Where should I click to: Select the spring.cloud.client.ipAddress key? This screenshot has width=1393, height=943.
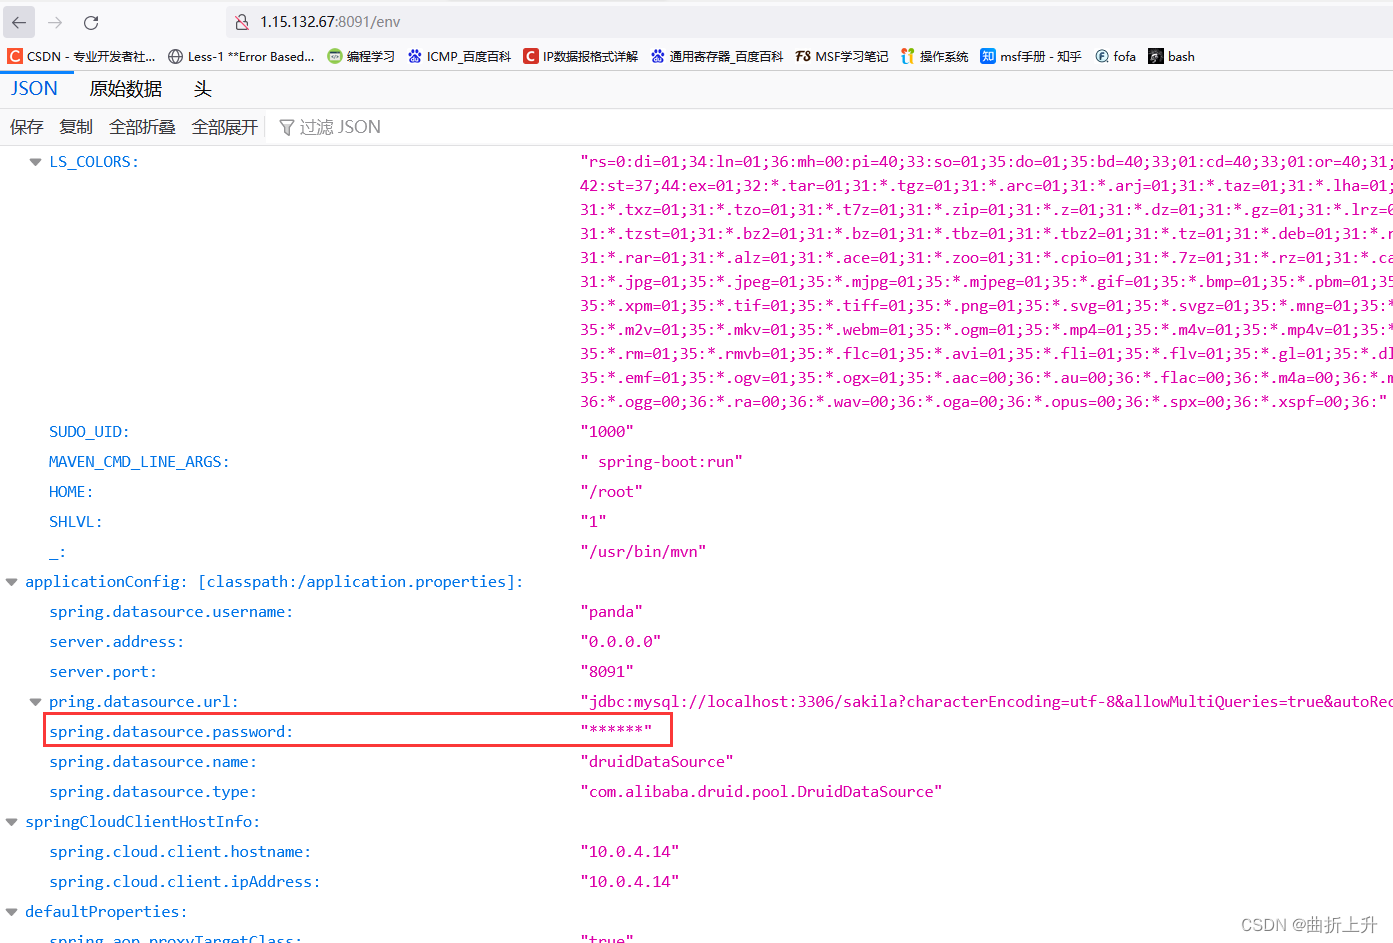[185, 882]
